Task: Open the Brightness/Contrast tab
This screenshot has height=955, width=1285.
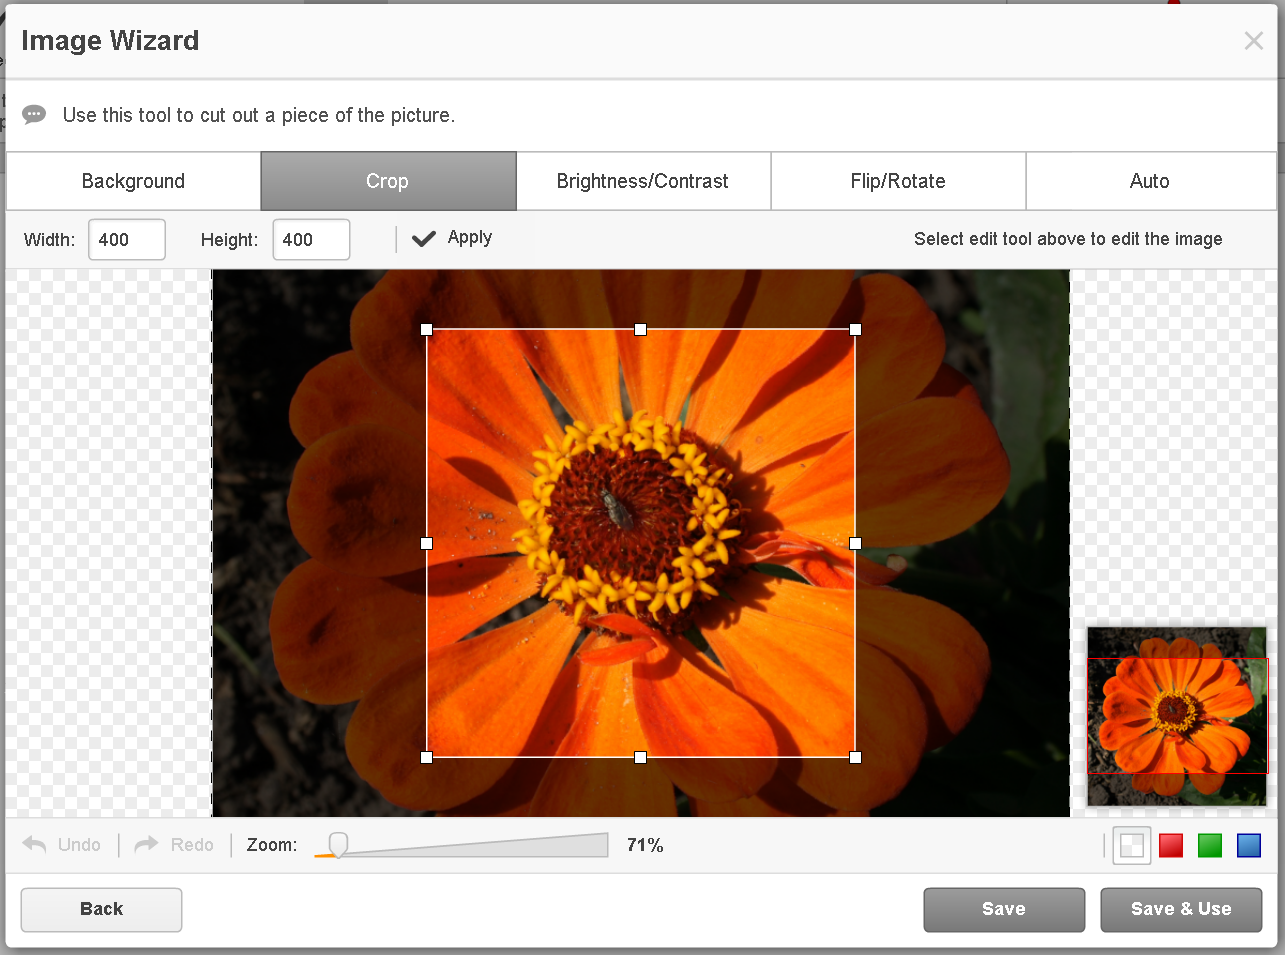Action: coord(643,181)
